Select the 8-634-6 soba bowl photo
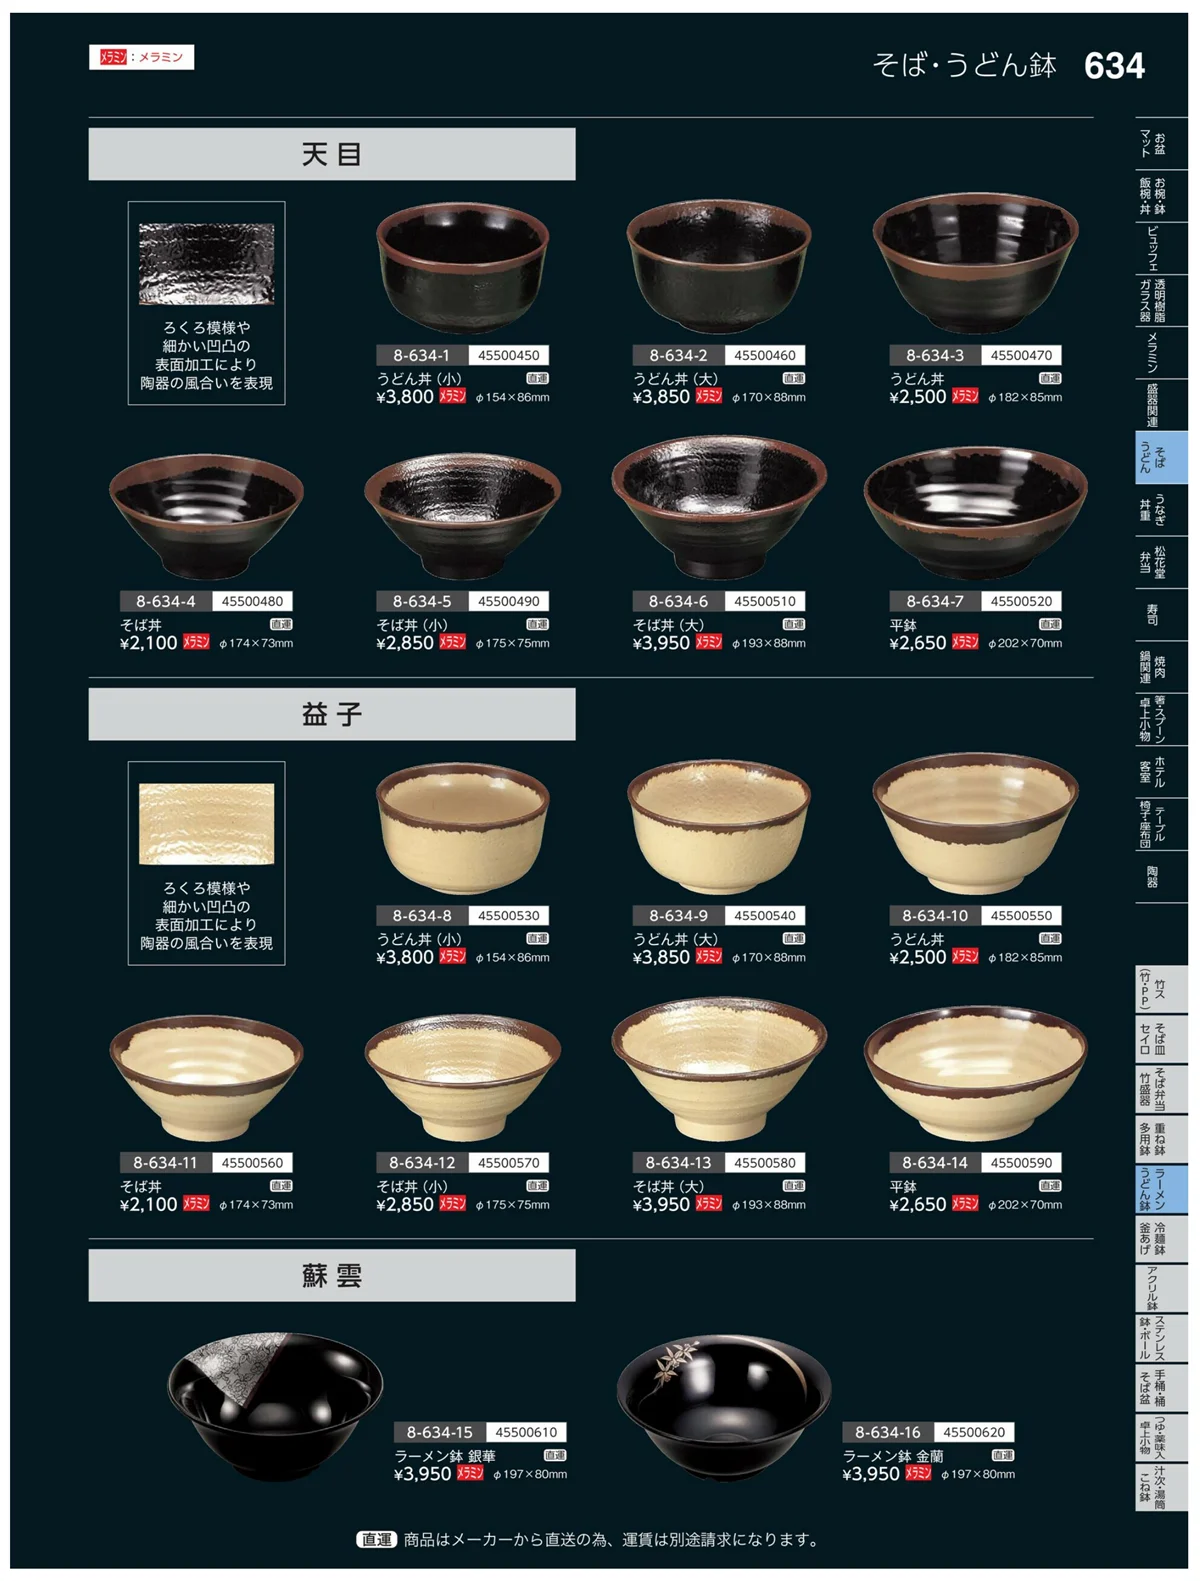Viewport: 1200px width, 1581px height. click(x=719, y=508)
